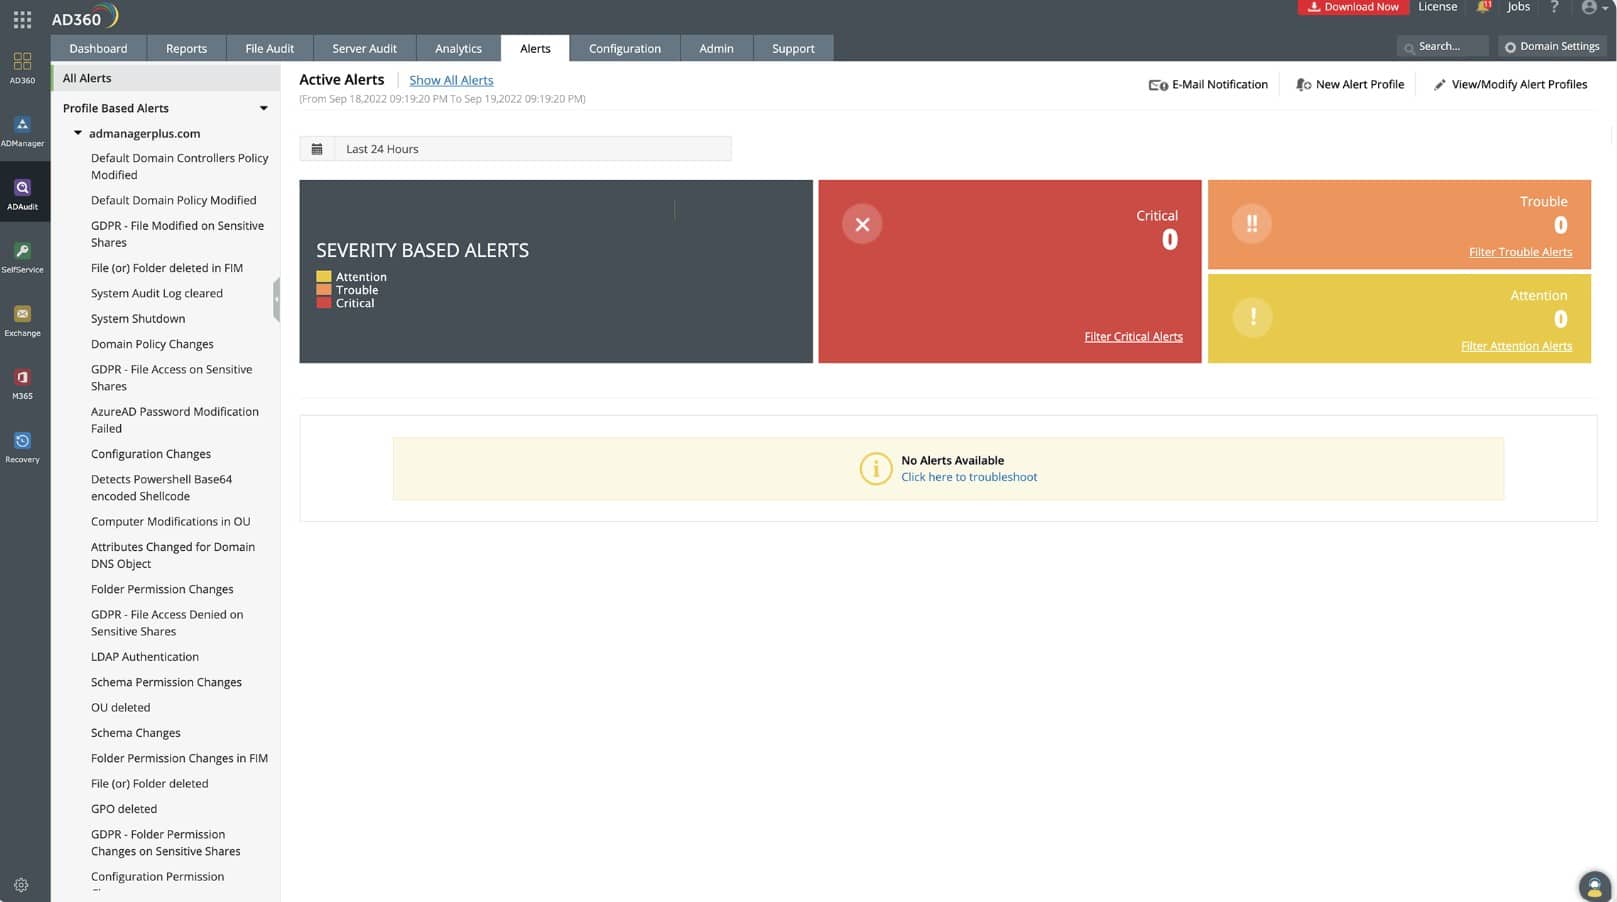Open the support chat avatar icon
Screen dimensions: 1617x902
point(1594,886)
